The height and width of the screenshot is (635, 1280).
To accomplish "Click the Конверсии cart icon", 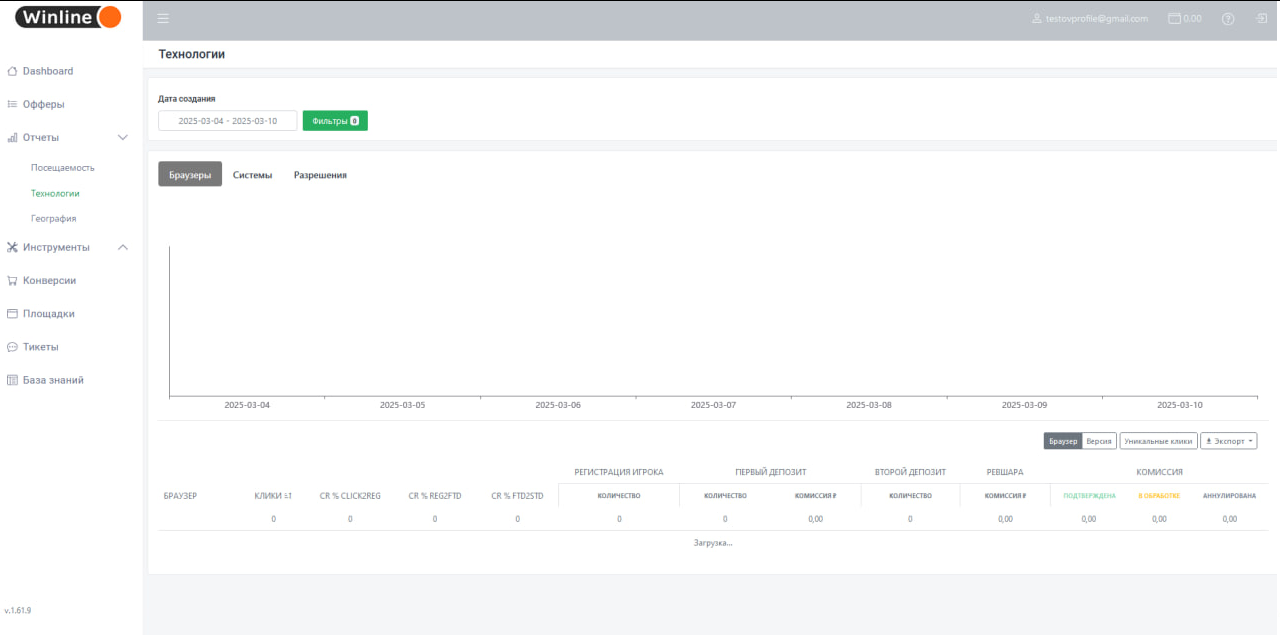I will pos(13,281).
